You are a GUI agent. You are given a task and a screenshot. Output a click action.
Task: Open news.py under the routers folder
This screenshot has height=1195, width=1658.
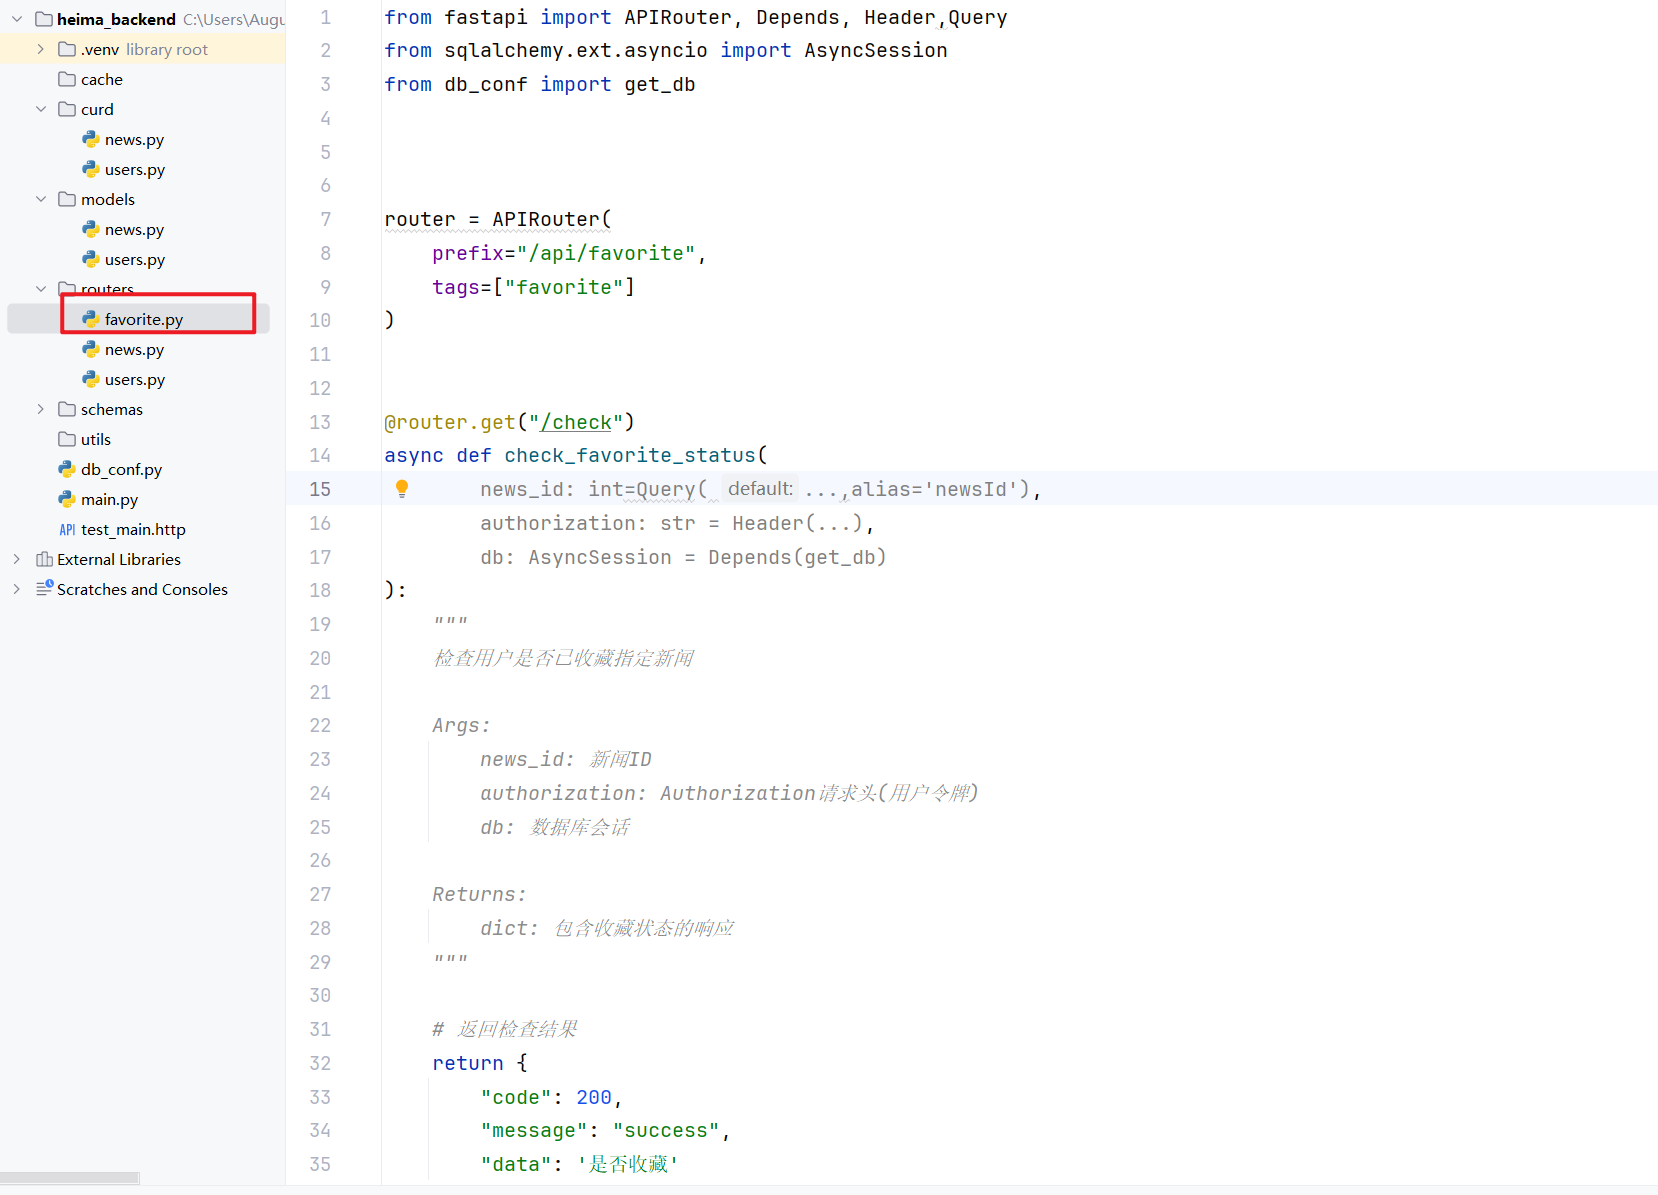click(134, 349)
